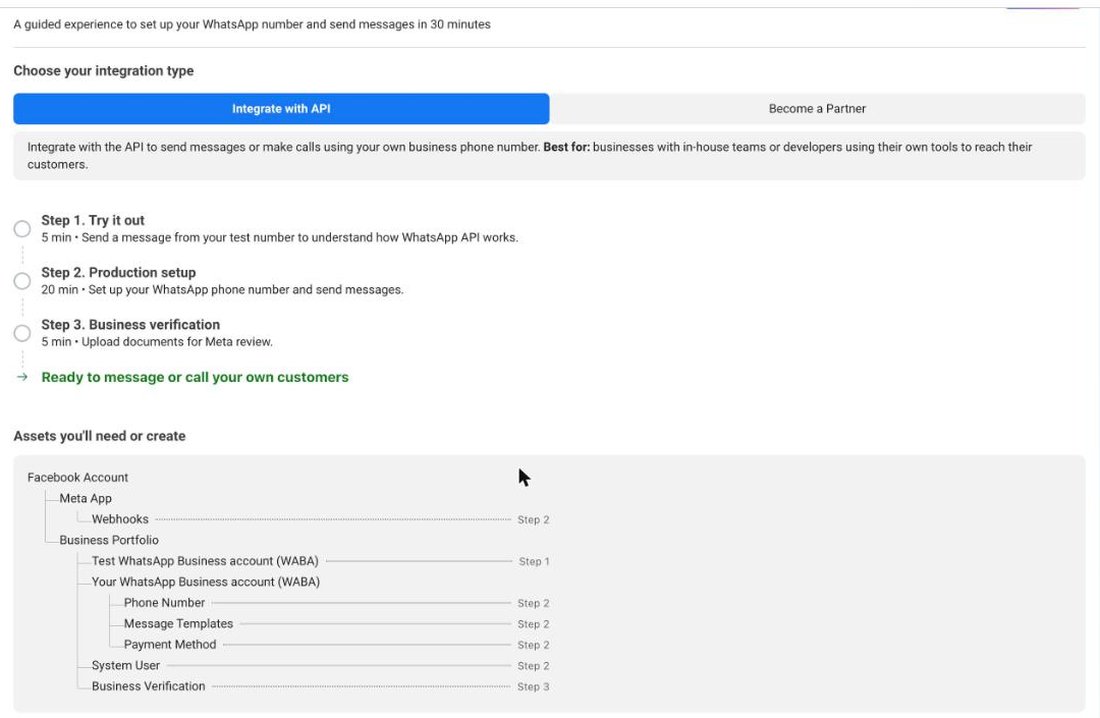Click the Step 2 label beside Webhooks
The image size is (1100, 718).
coord(533,520)
